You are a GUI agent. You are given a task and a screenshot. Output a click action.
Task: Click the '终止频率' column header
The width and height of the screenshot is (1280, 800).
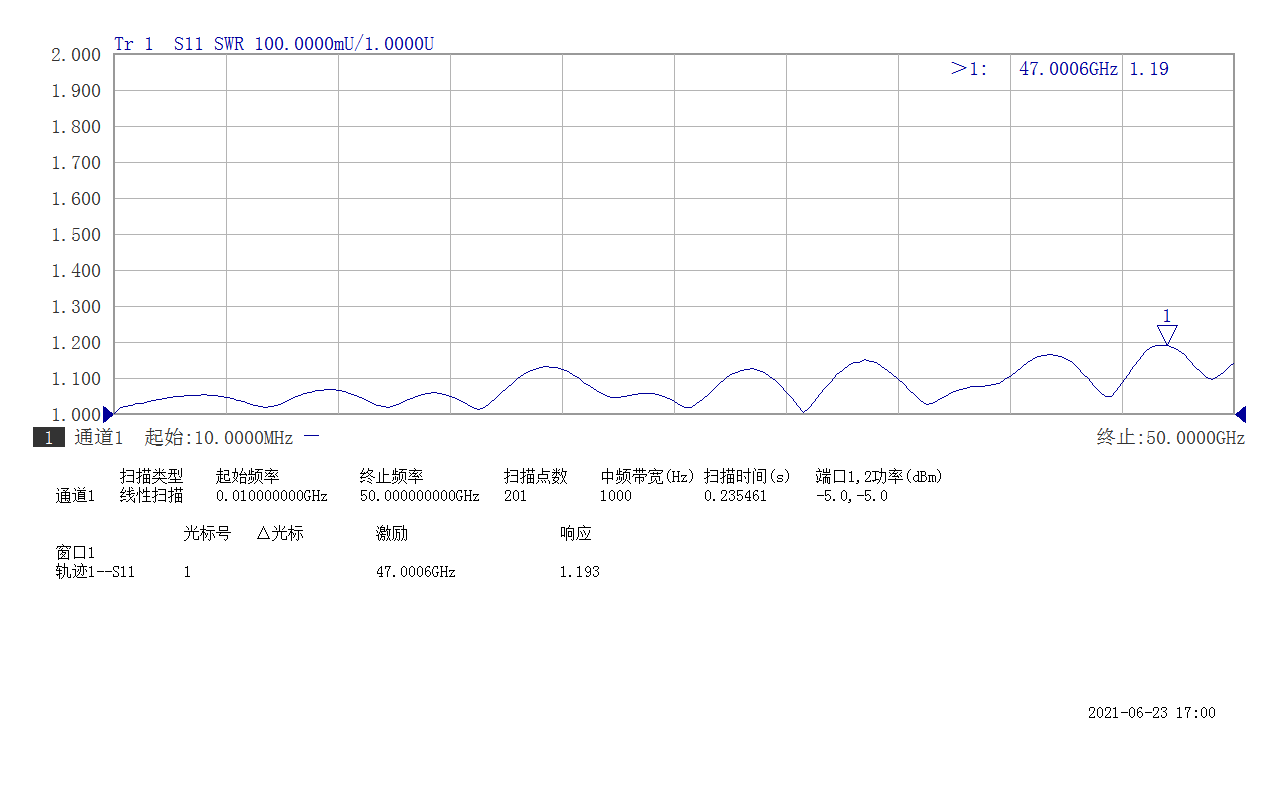point(391,476)
